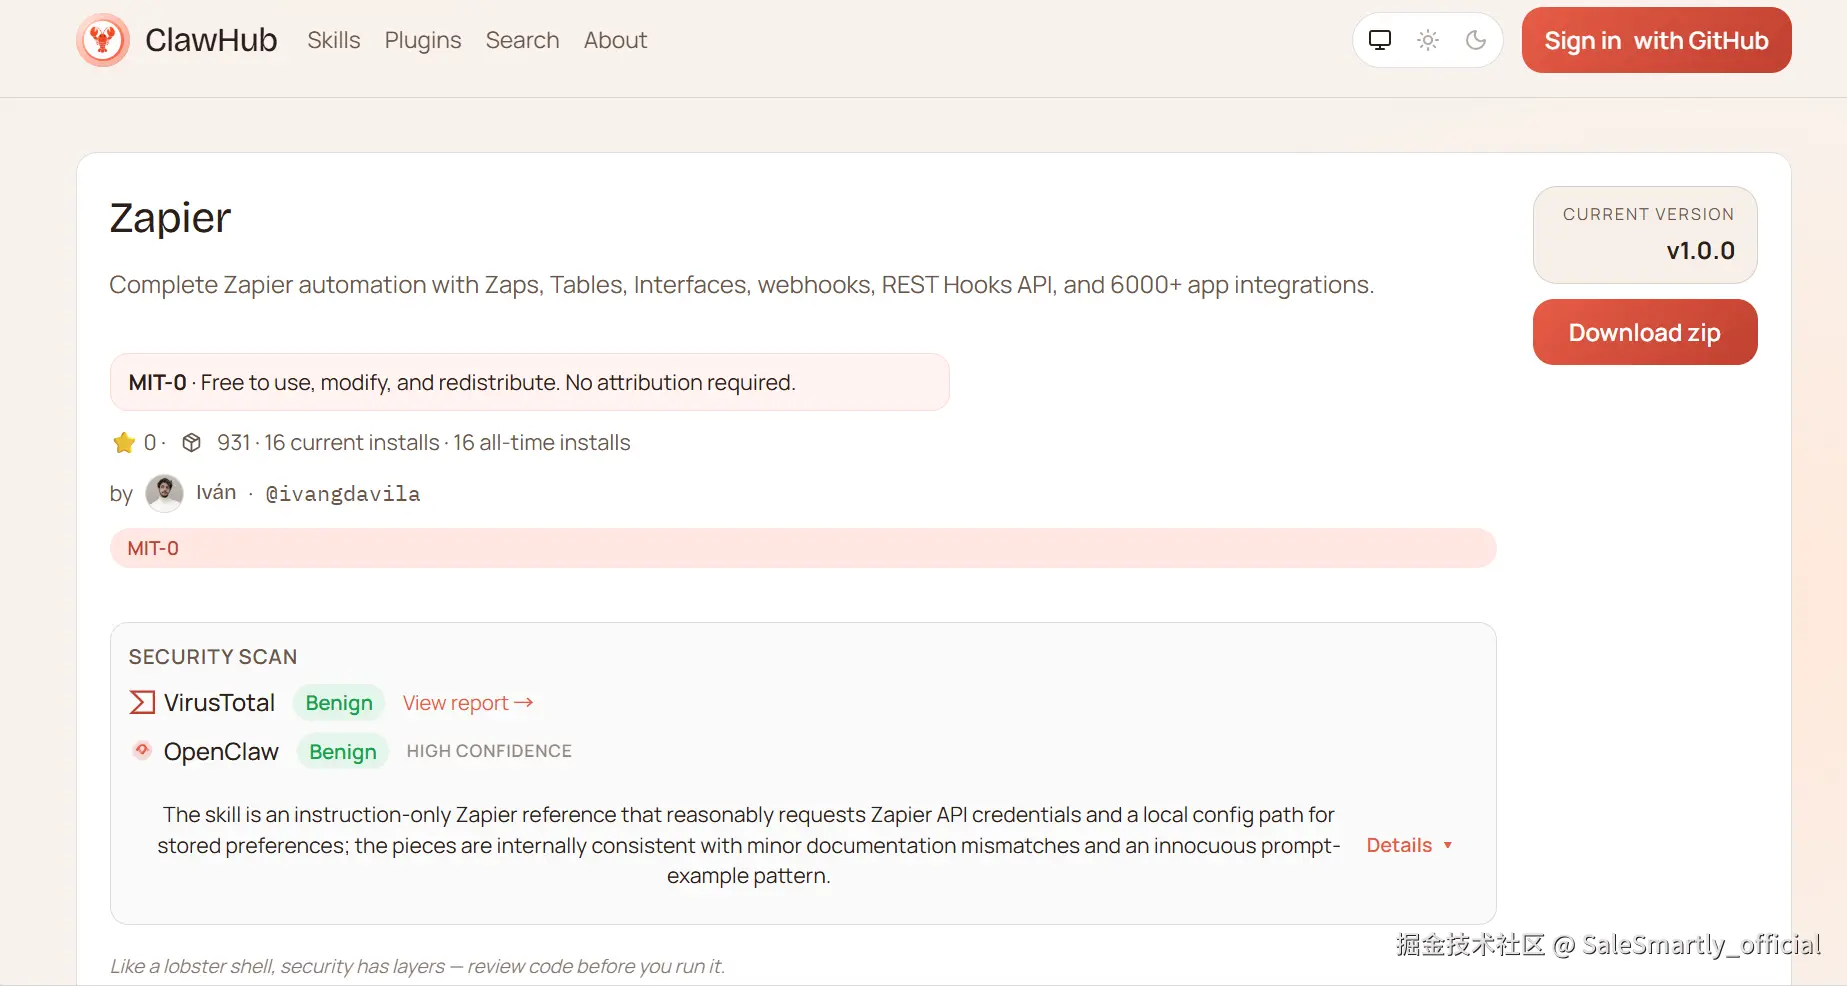This screenshot has height=986, width=1847.
Task: Expand the scan Details dropdown
Action: [x=1408, y=845]
